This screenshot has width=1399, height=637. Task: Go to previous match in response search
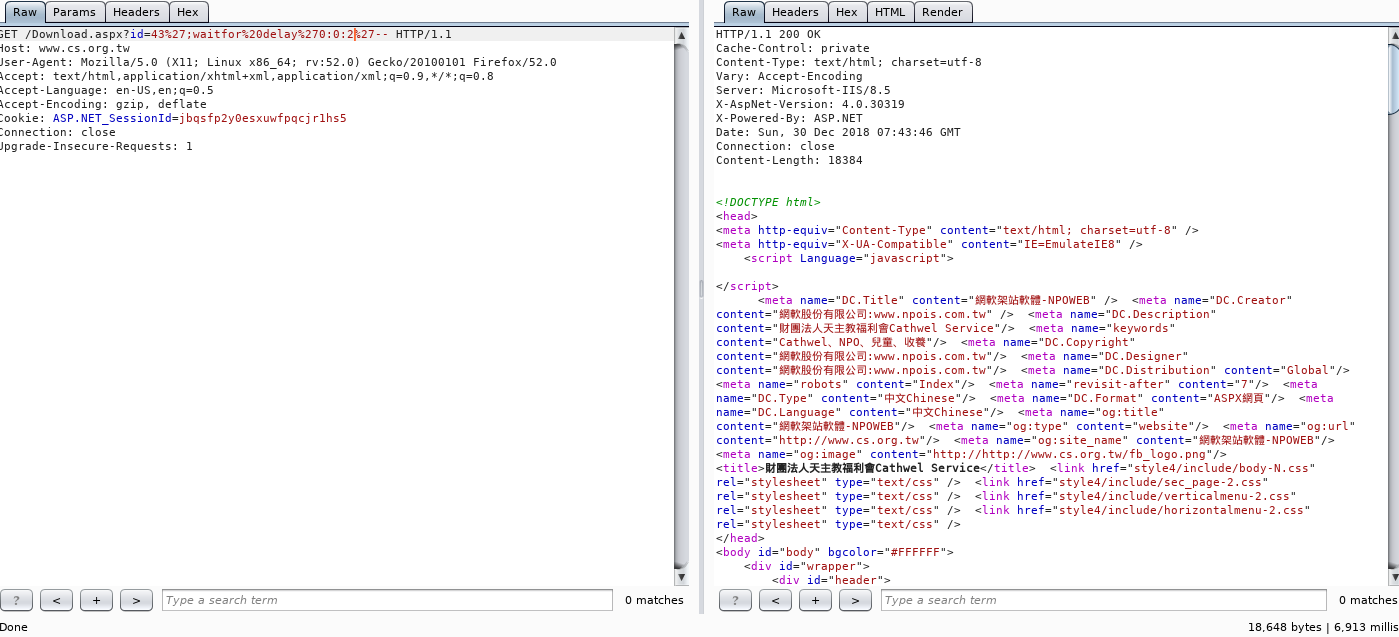pos(775,600)
